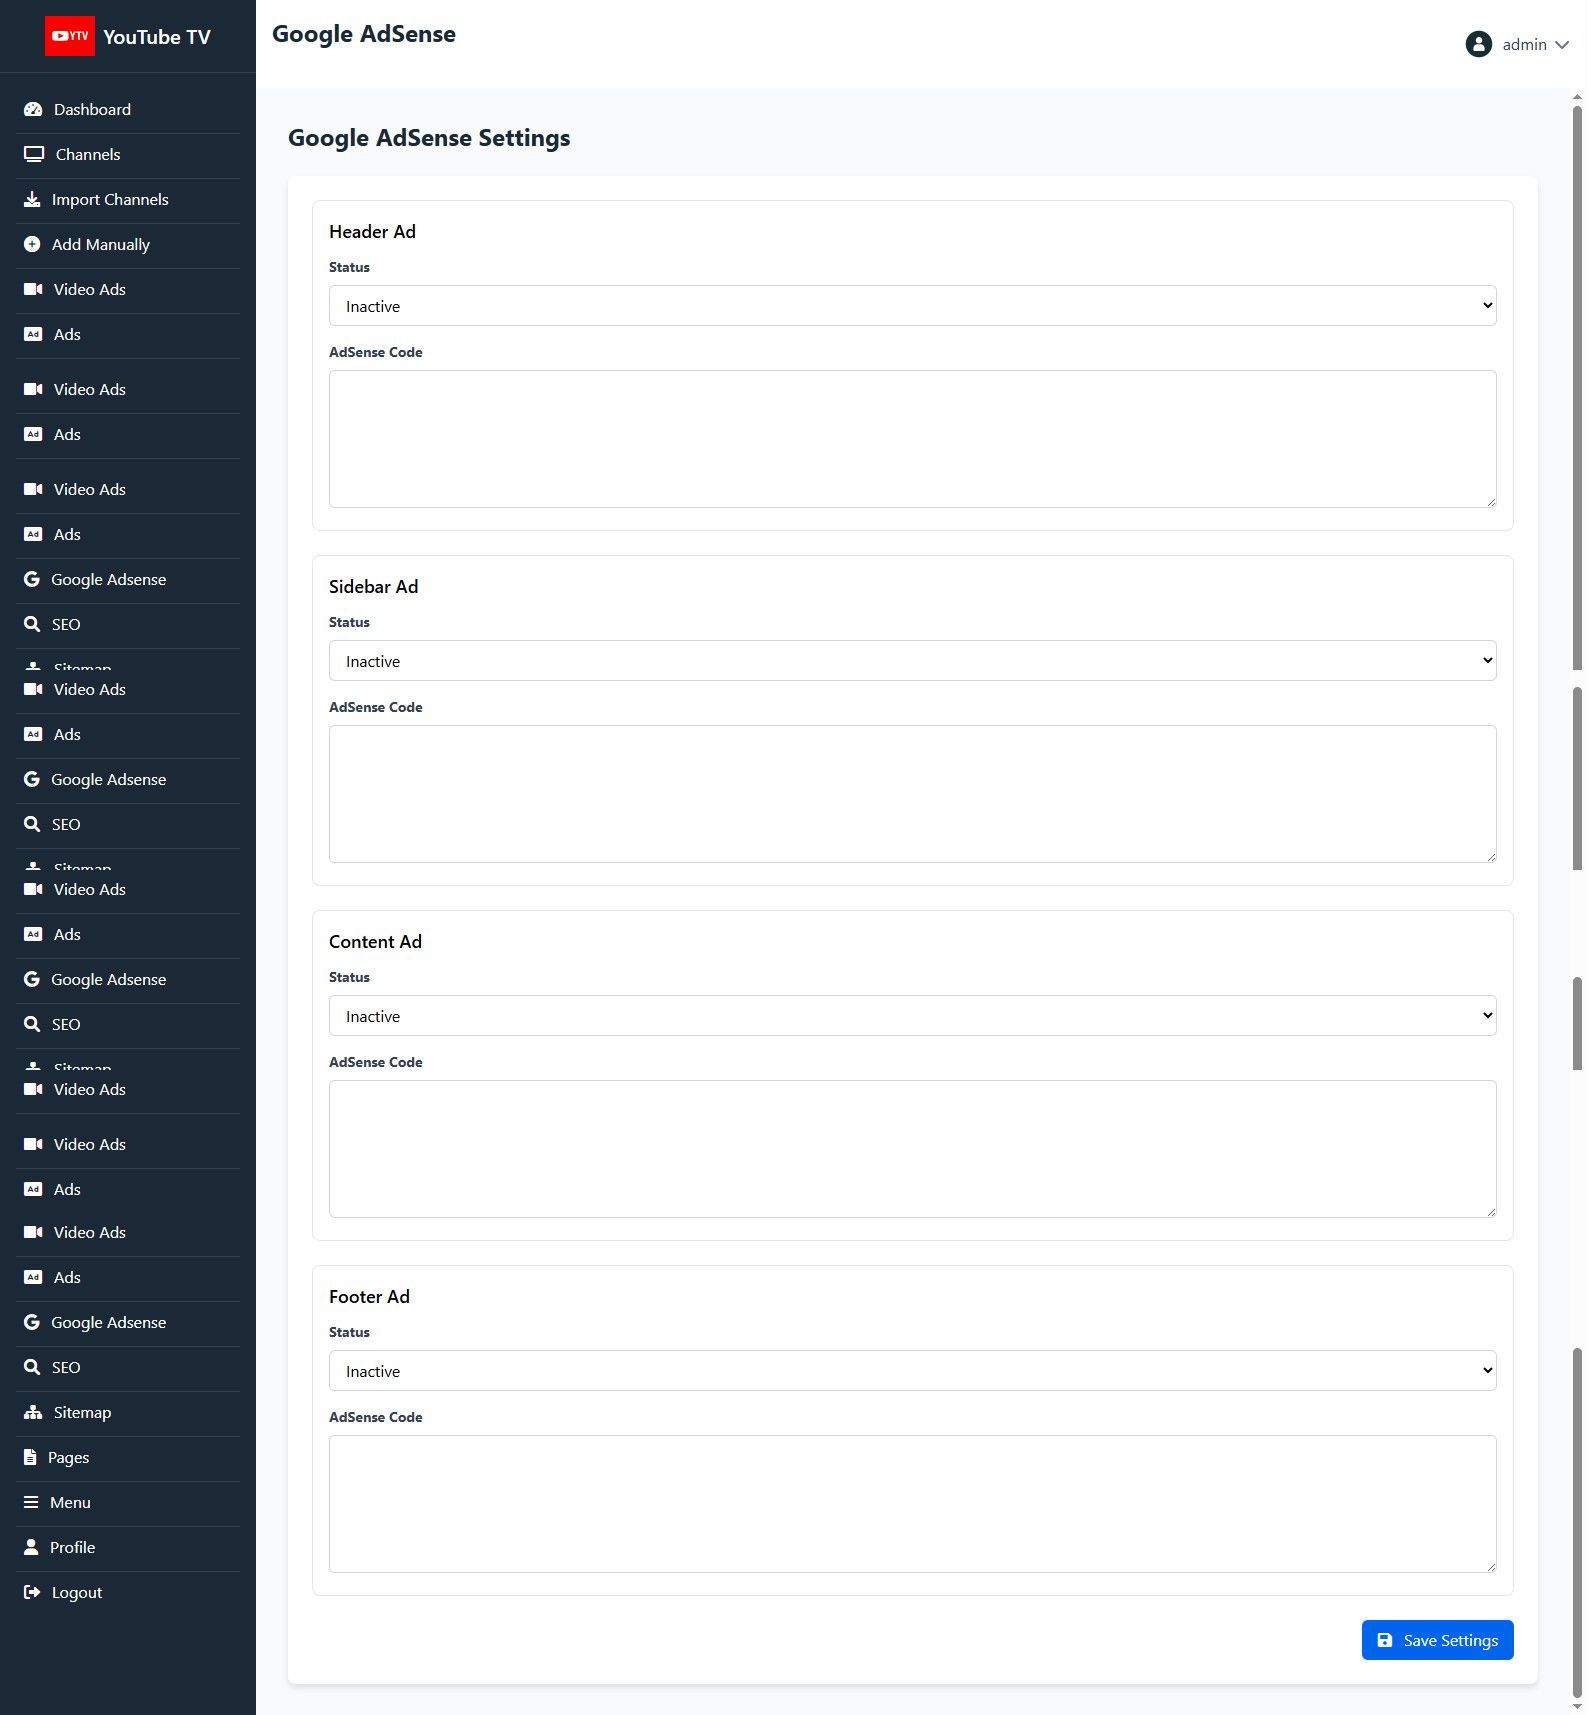Screen dimensions: 1587x1715
Task: Open the fully visible Sitemap entry
Action: coord(128,1412)
